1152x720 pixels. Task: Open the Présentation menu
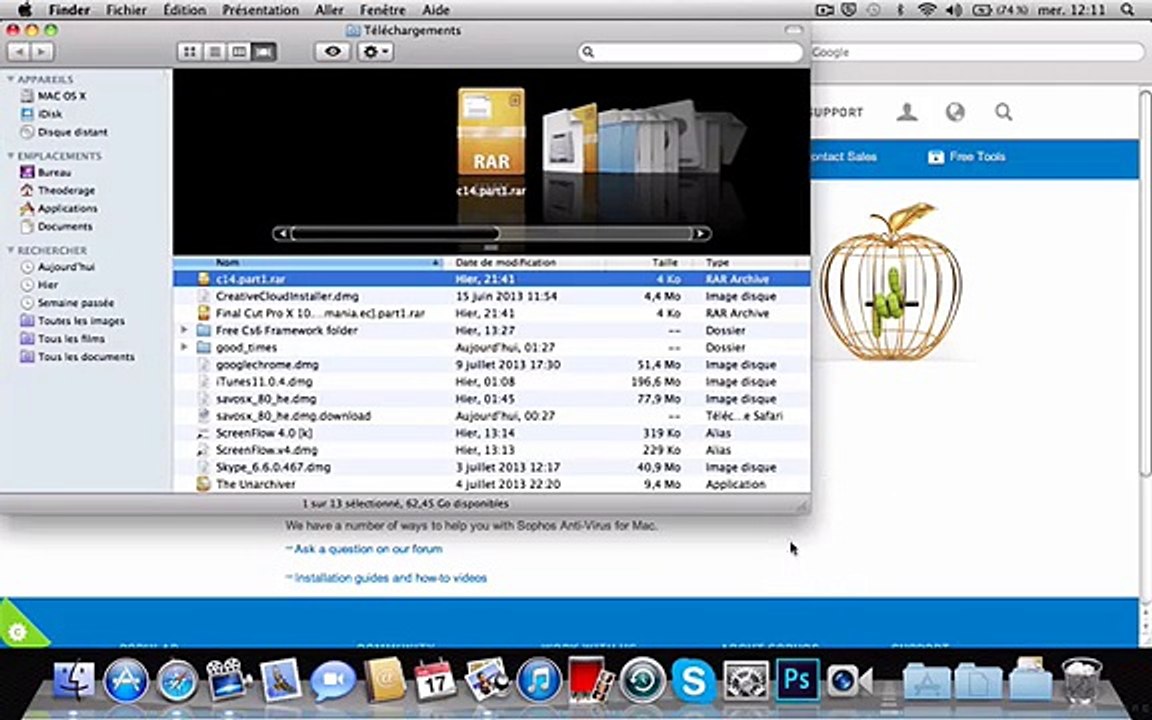(x=260, y=10)
